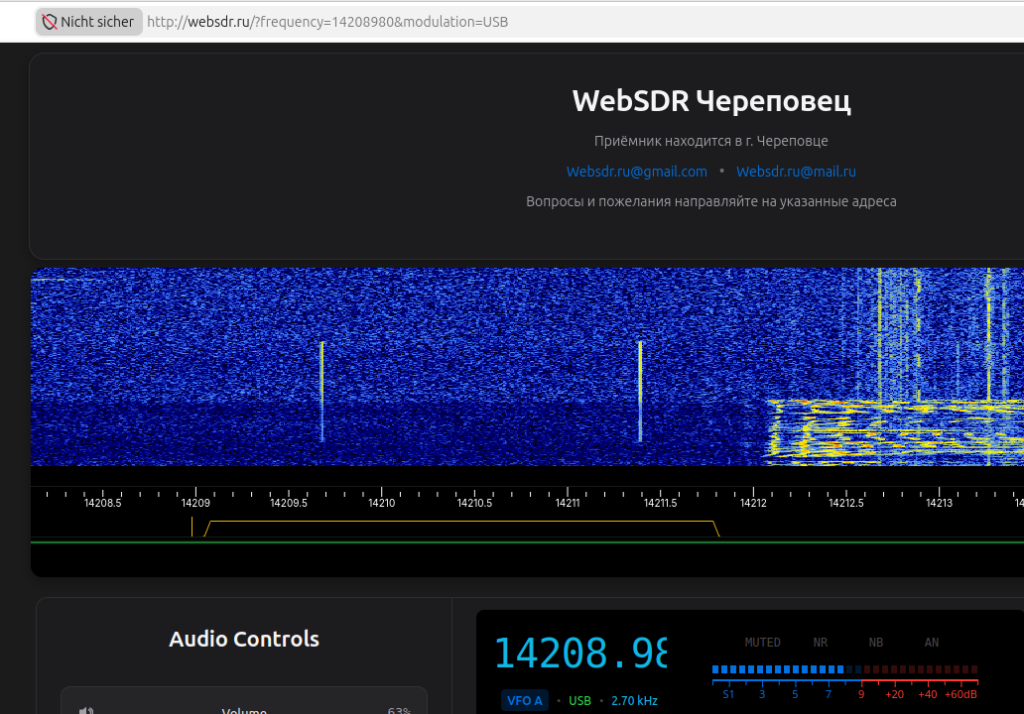Click the +20 mark on the S-meter
The height and width of the screenshot is (714, 1024).
tap(895, 694)
